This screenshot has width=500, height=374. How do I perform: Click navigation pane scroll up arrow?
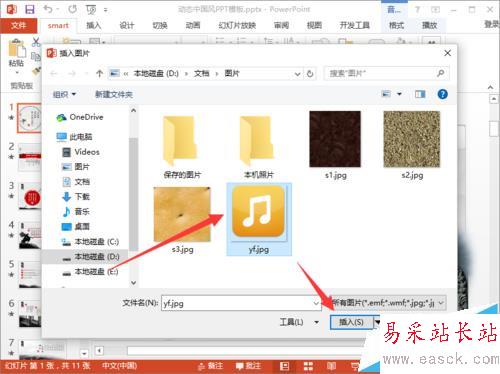pos(133,110)
